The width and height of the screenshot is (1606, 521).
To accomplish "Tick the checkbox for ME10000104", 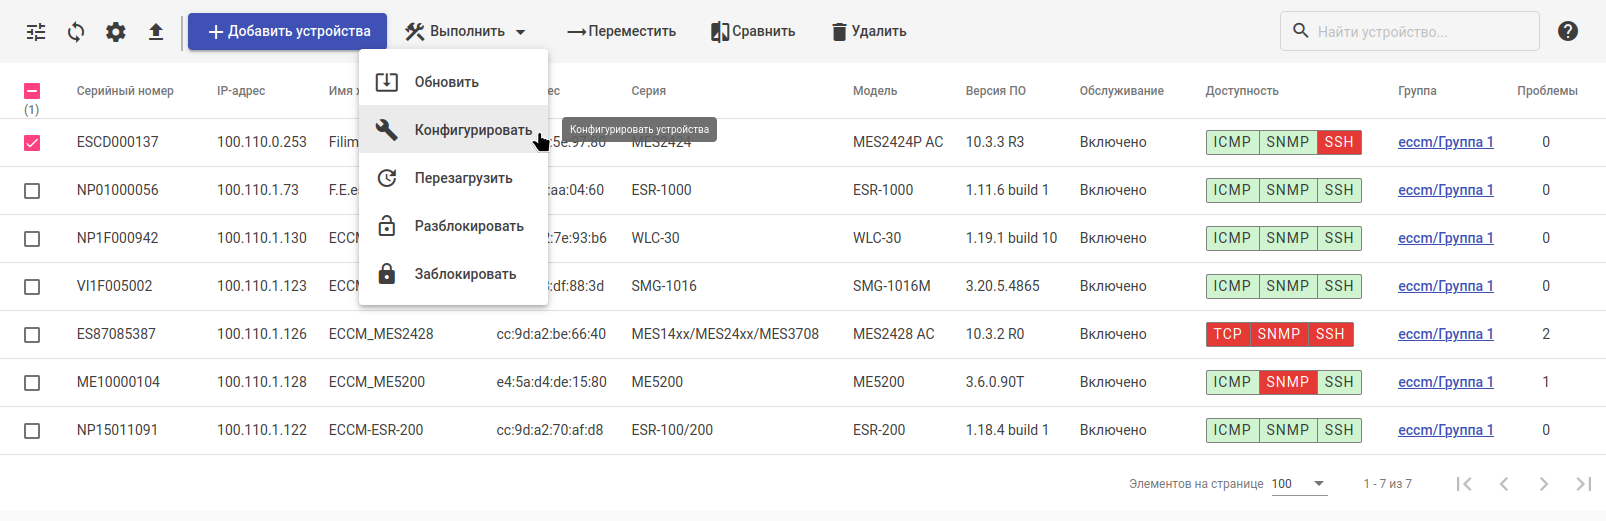I will (x=32, y=383).
